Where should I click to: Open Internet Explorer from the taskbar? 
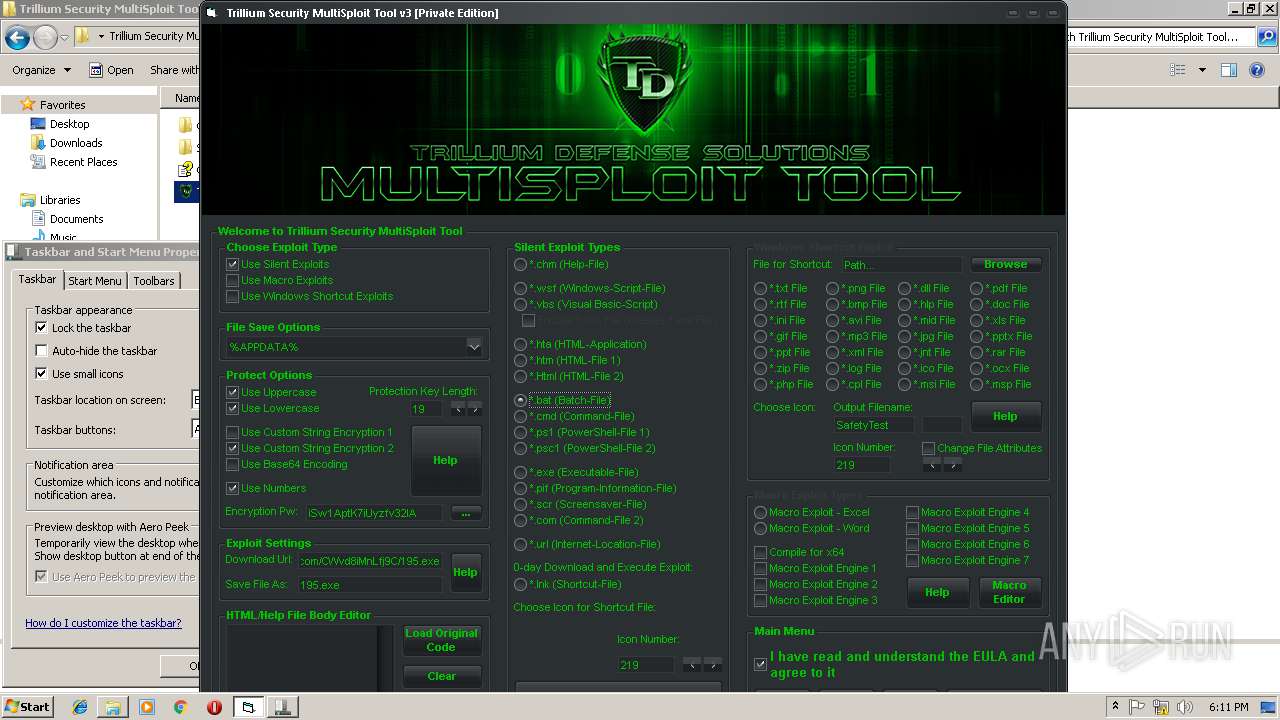tap(80, 707)
